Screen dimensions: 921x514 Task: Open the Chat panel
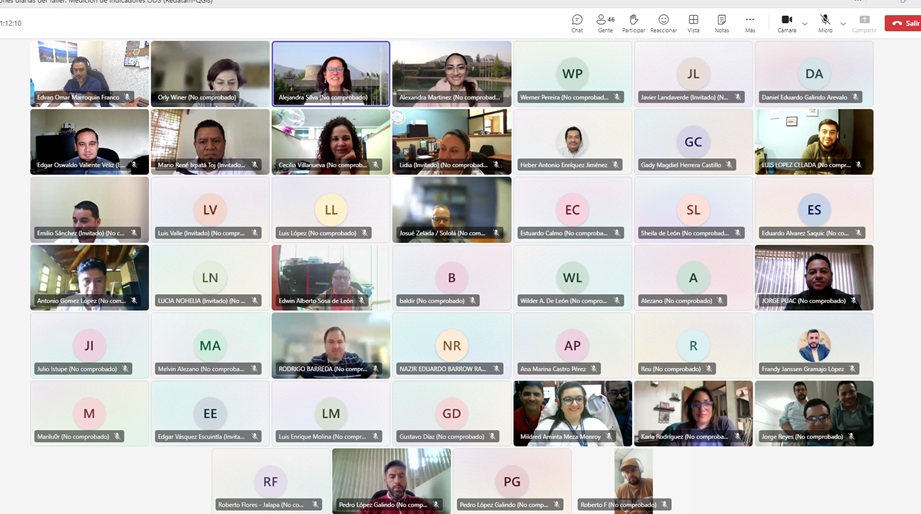tap(577, 22)
